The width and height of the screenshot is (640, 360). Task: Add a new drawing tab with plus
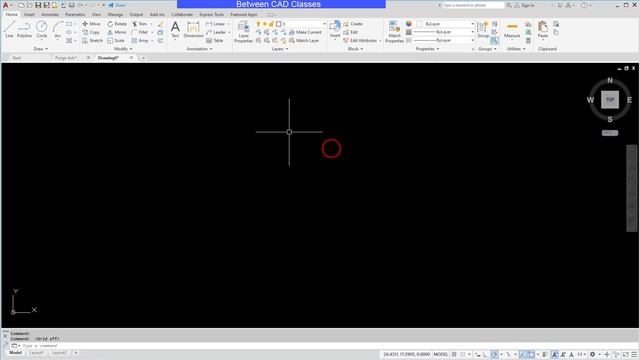143,58
